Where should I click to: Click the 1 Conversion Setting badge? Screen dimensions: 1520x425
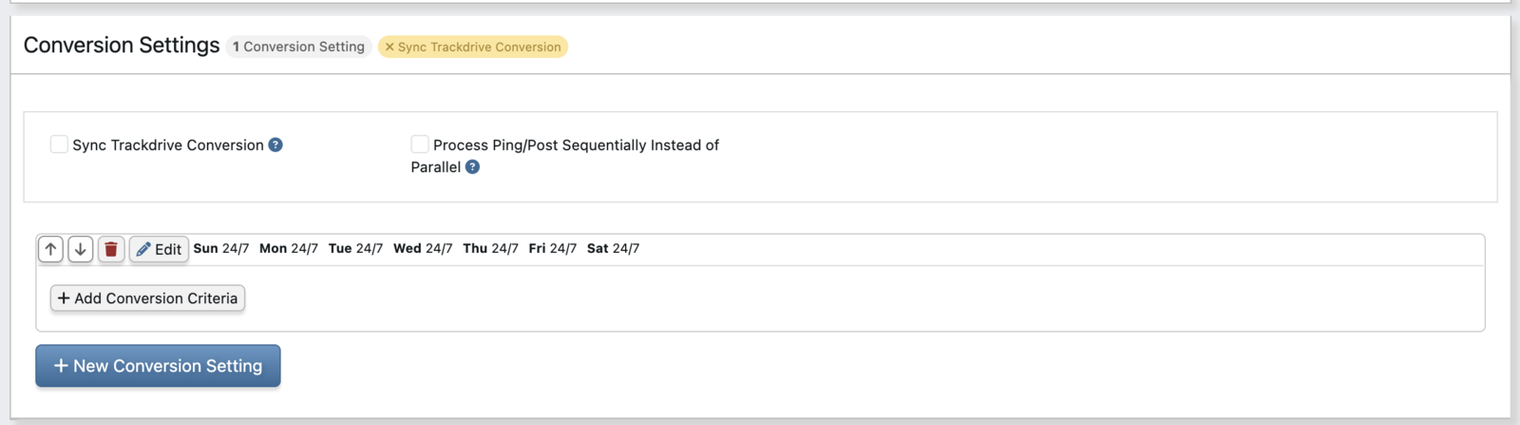coord(299,47)
